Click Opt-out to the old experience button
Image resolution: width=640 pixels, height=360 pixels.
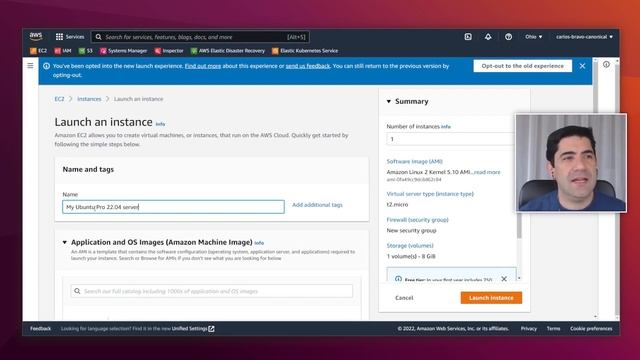coord(522,66)
